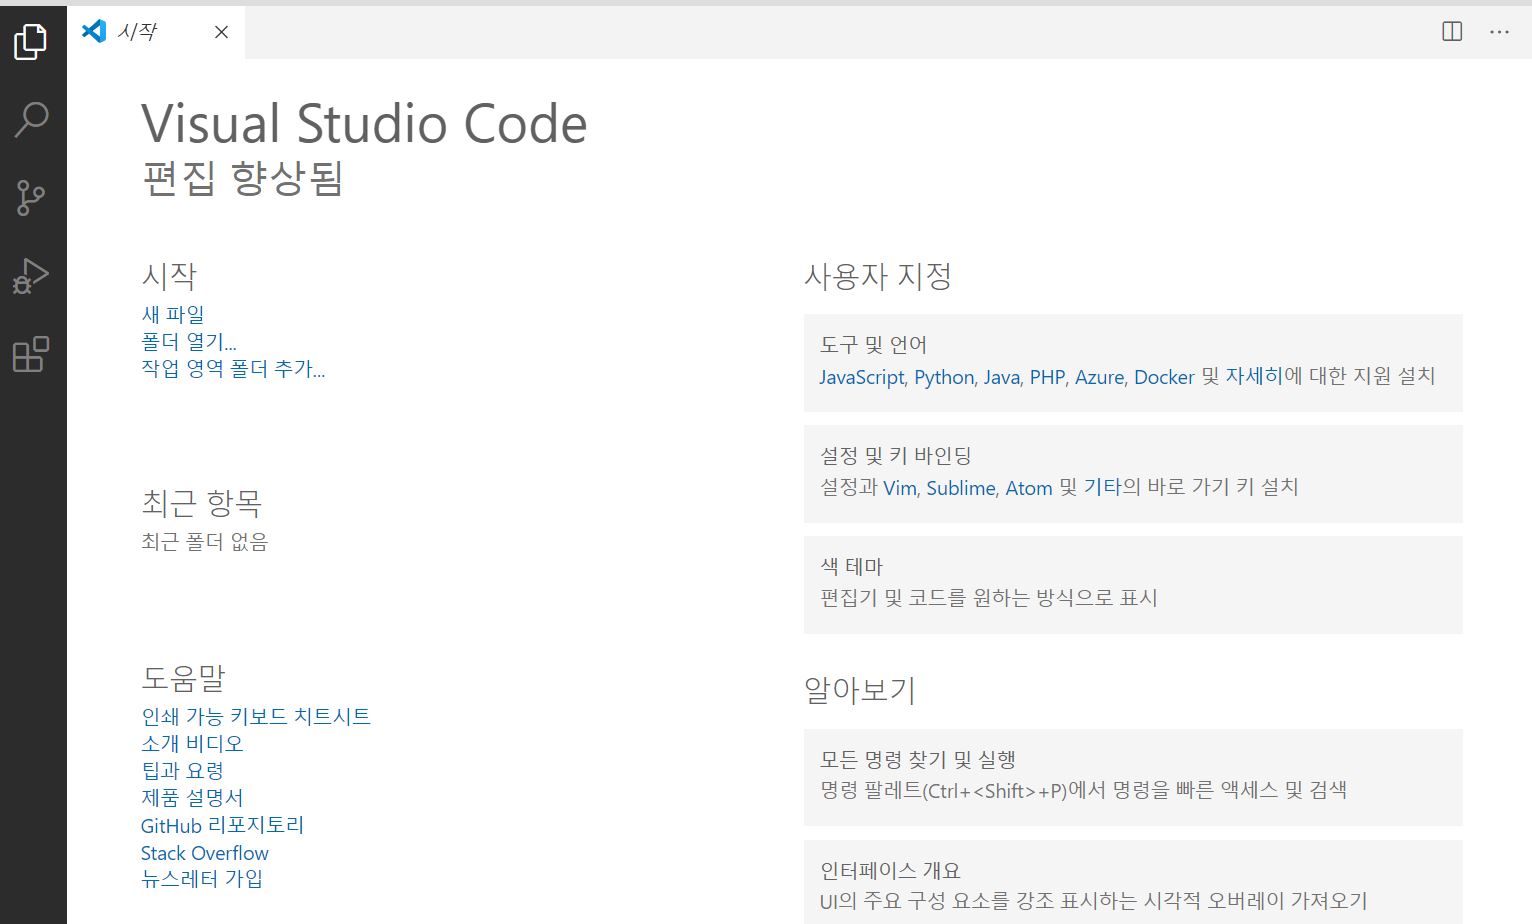This screenshot has height=924, width=1532.
Task: Click 기타 keybindings link
Action: pyautogui.click(x=1103, y=487)
